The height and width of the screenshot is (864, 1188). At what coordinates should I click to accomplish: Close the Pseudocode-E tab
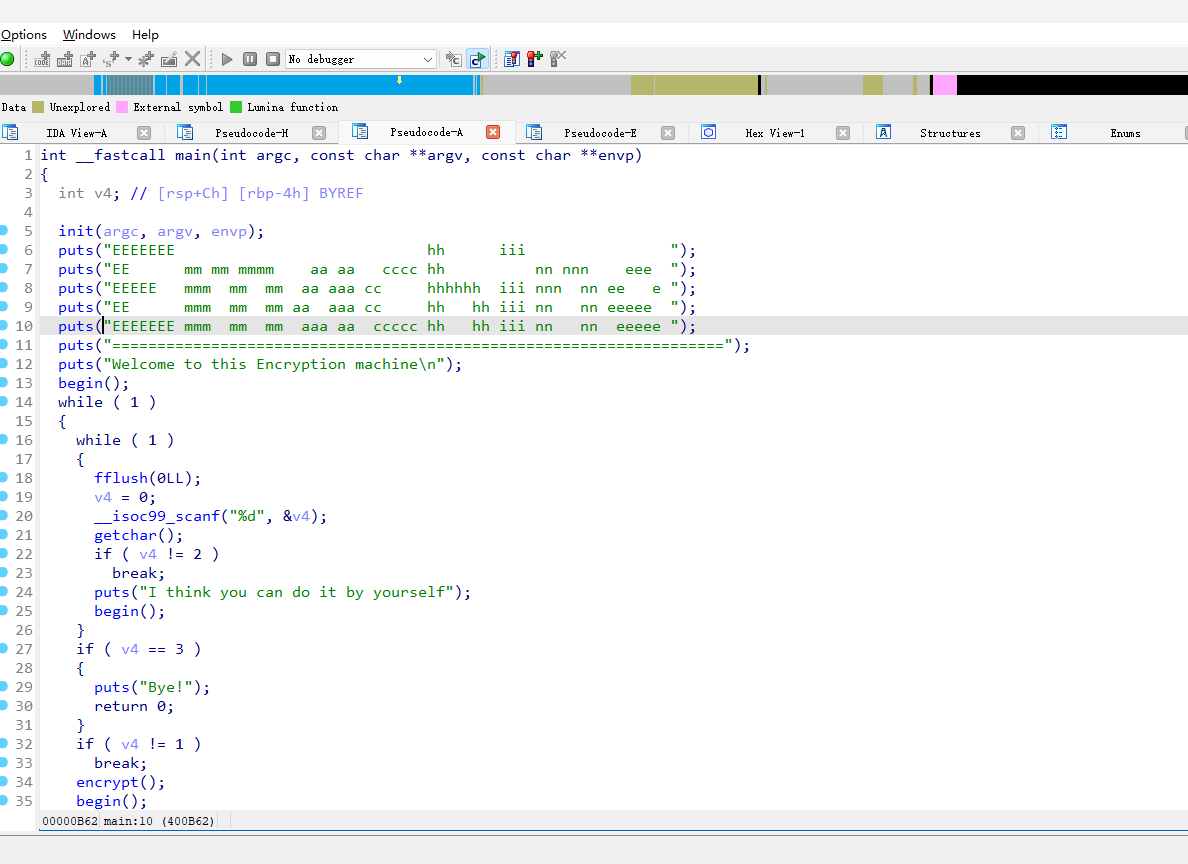(667, 133)
